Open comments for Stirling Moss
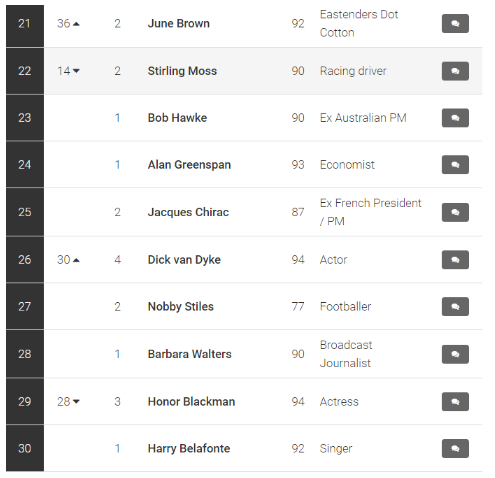 tap(455, 71)
